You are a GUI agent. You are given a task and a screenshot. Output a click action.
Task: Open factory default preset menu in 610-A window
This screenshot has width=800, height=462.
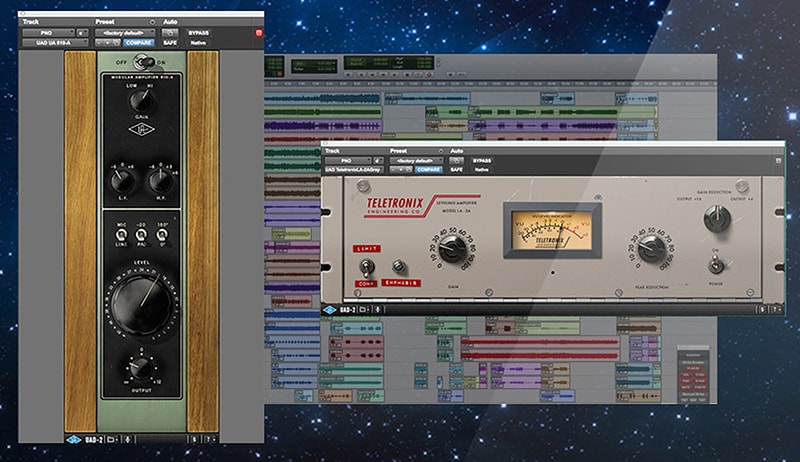125,33
